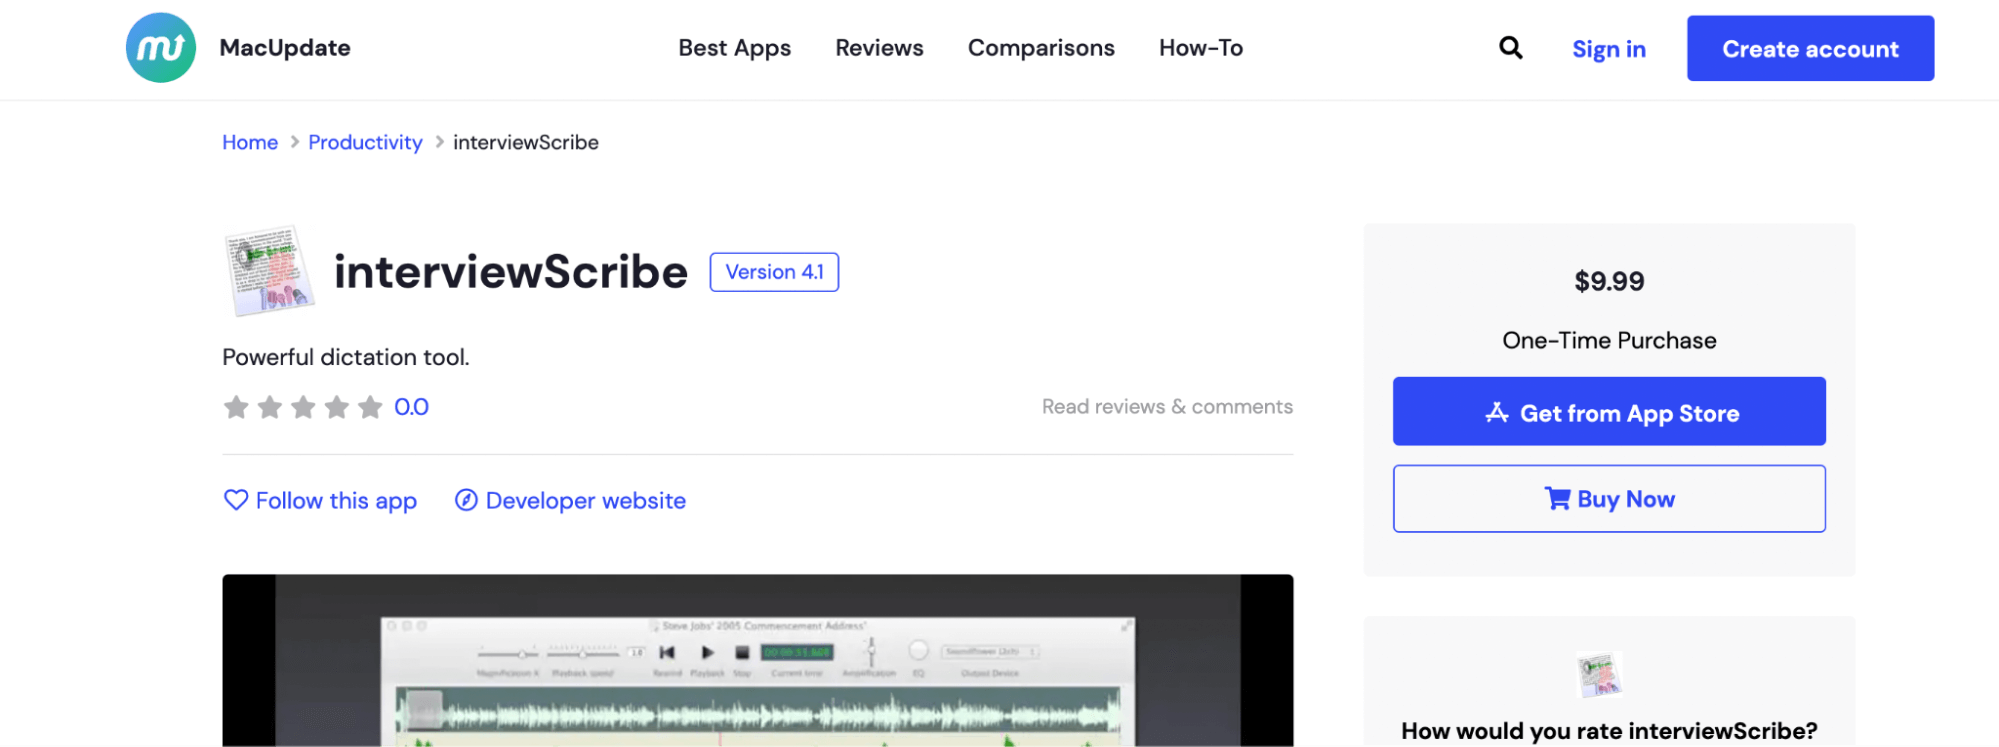1999x747 pixels.
Task: Click the second rating star
Action: tap(270, 407)
